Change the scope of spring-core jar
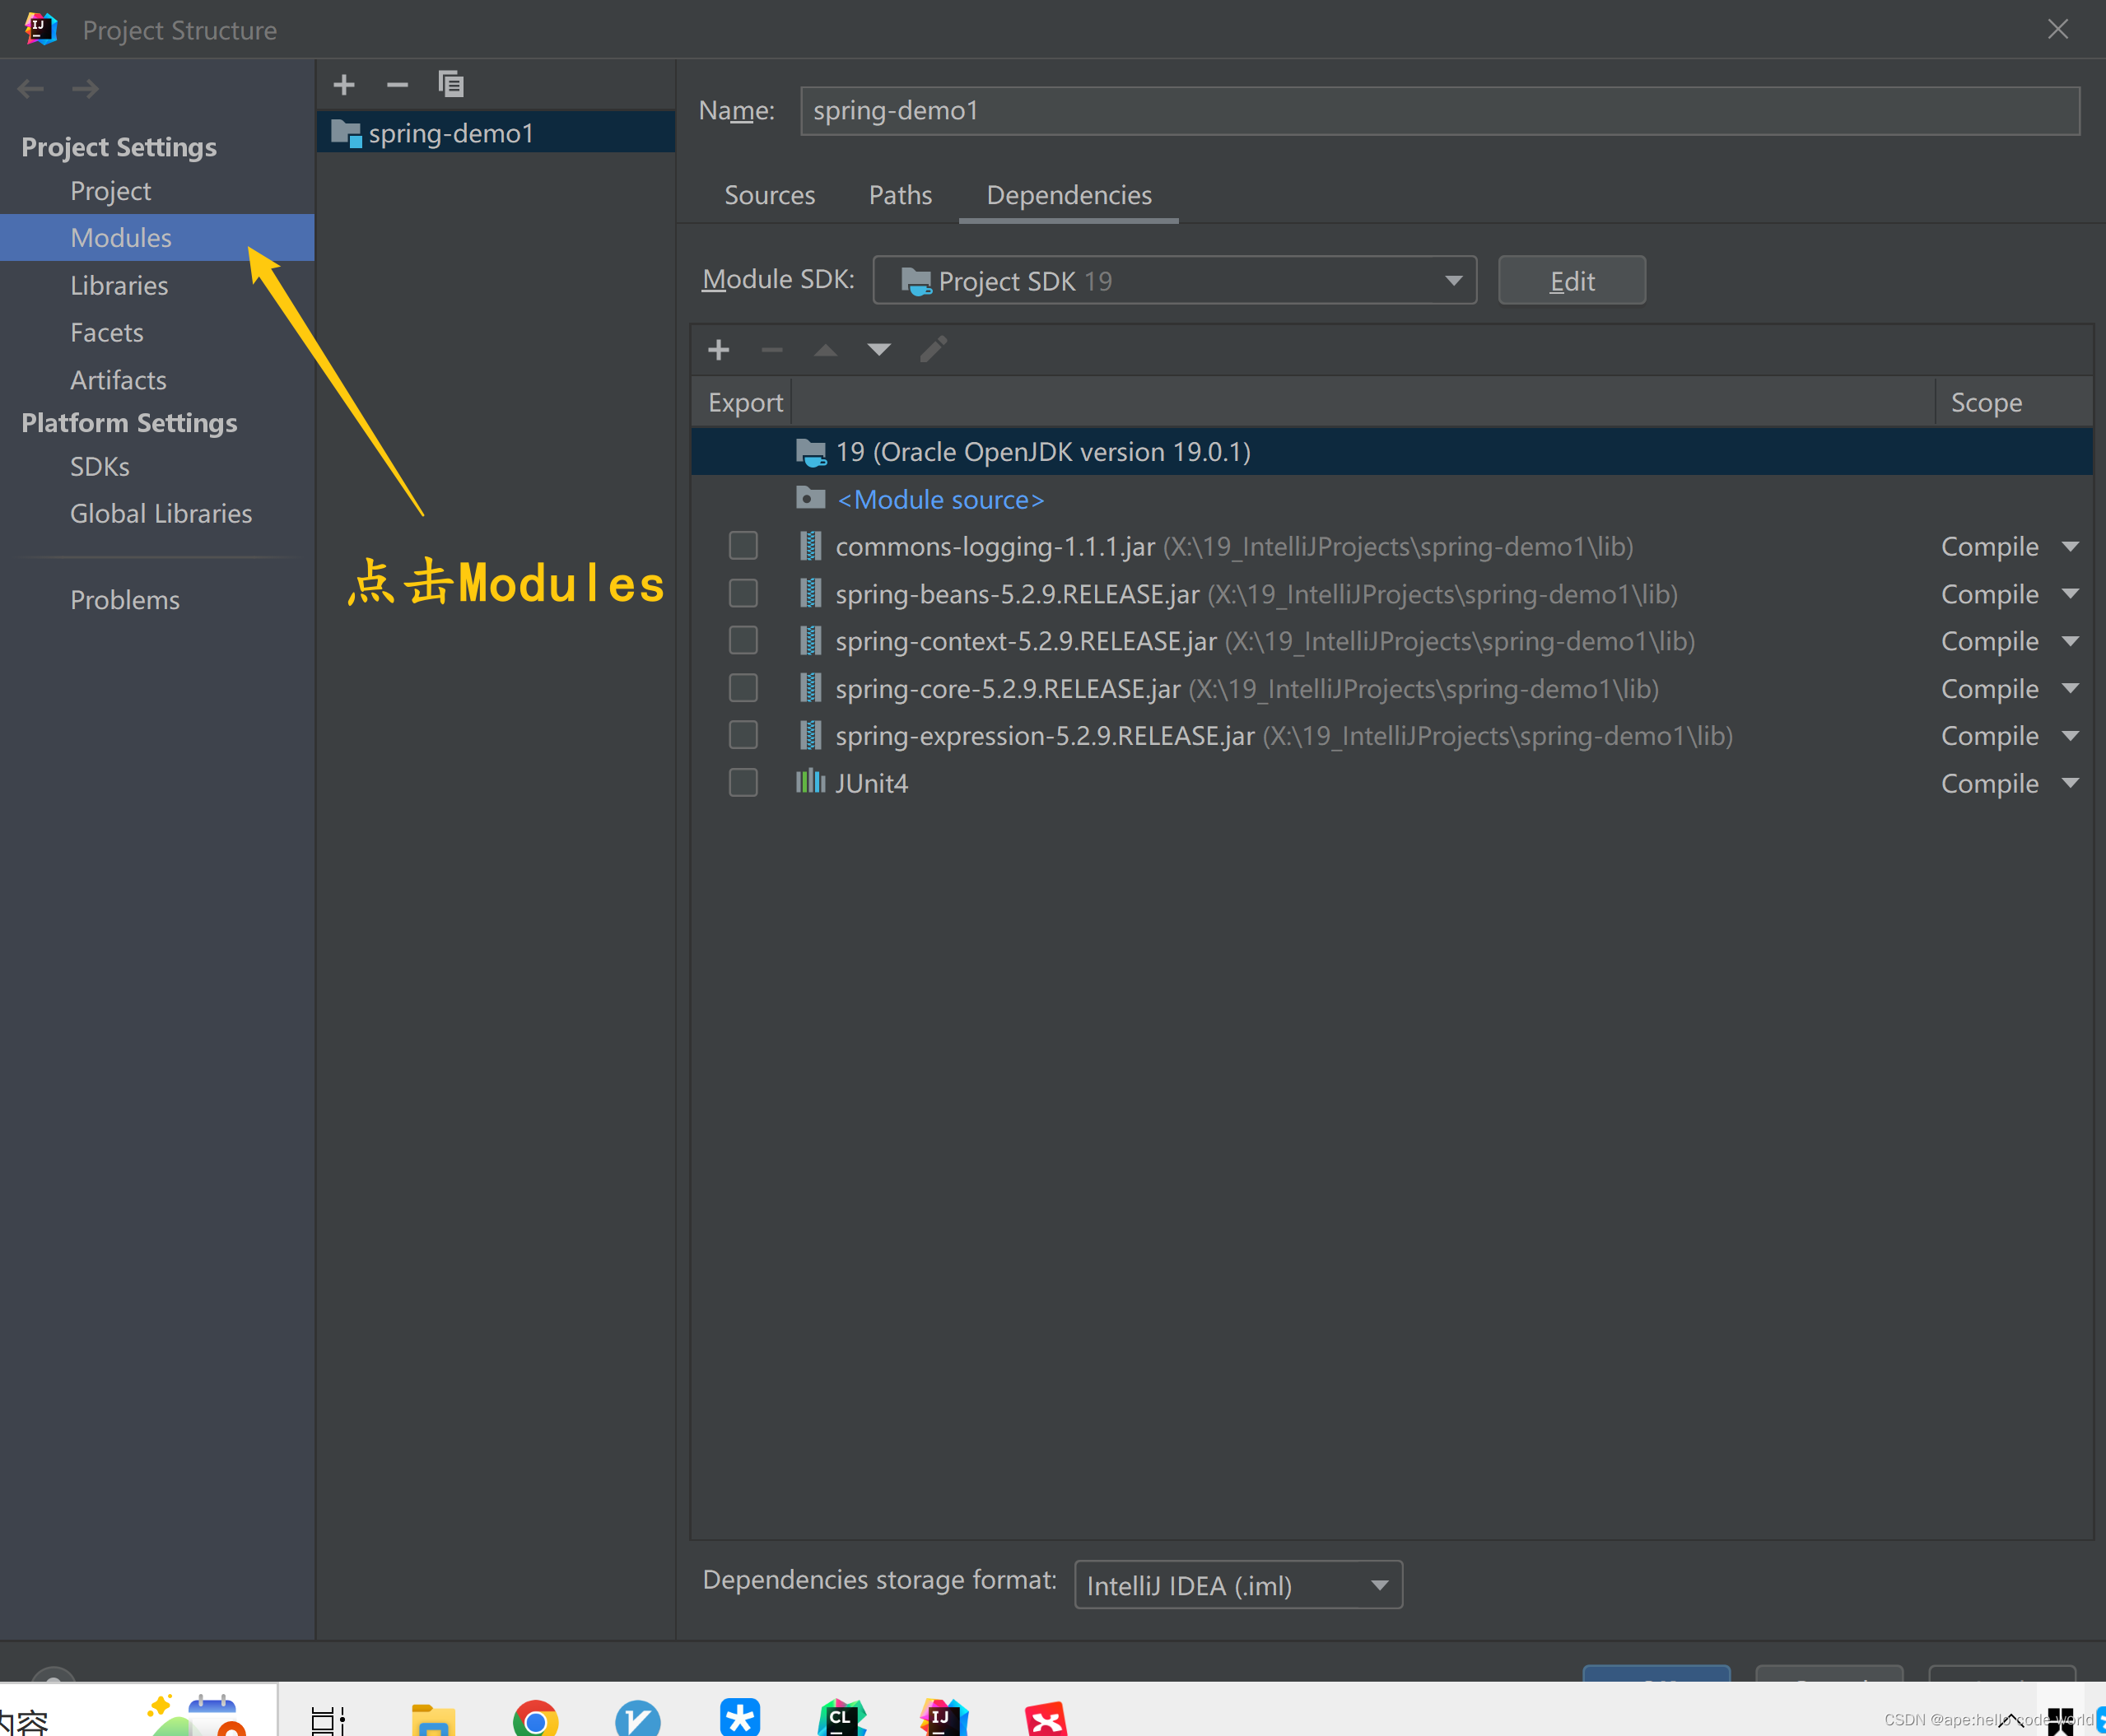The height and width of the screenshot is (1736, 2106). tap(2010, 688)
